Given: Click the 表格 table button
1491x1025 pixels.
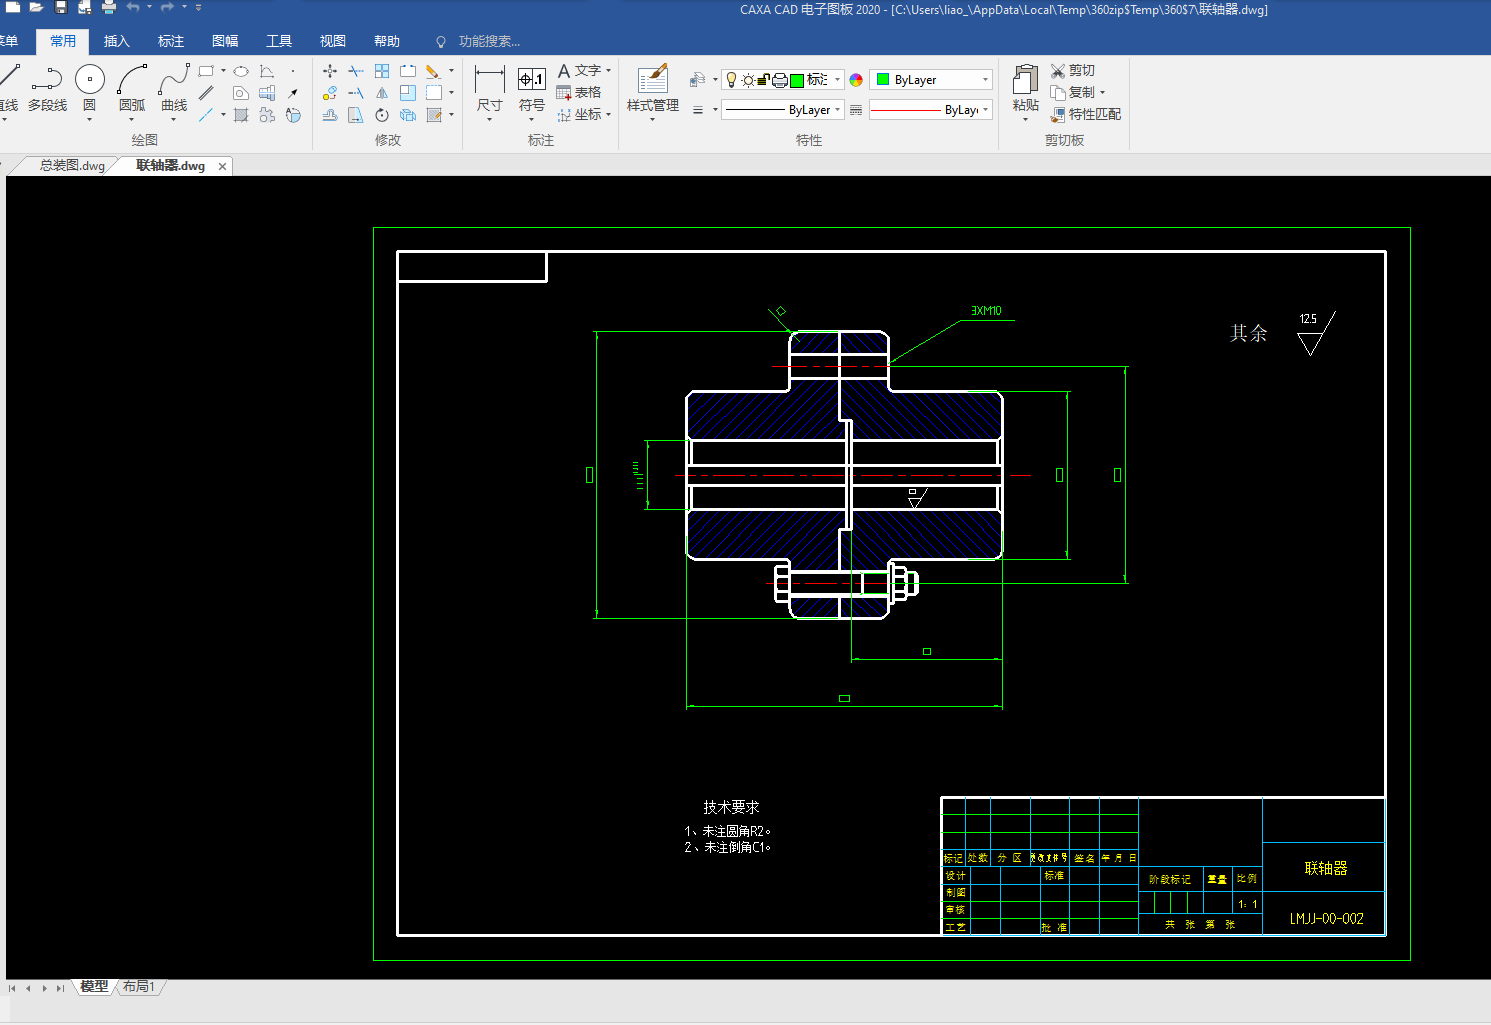Looking at the screenshot, I should 579,92.
